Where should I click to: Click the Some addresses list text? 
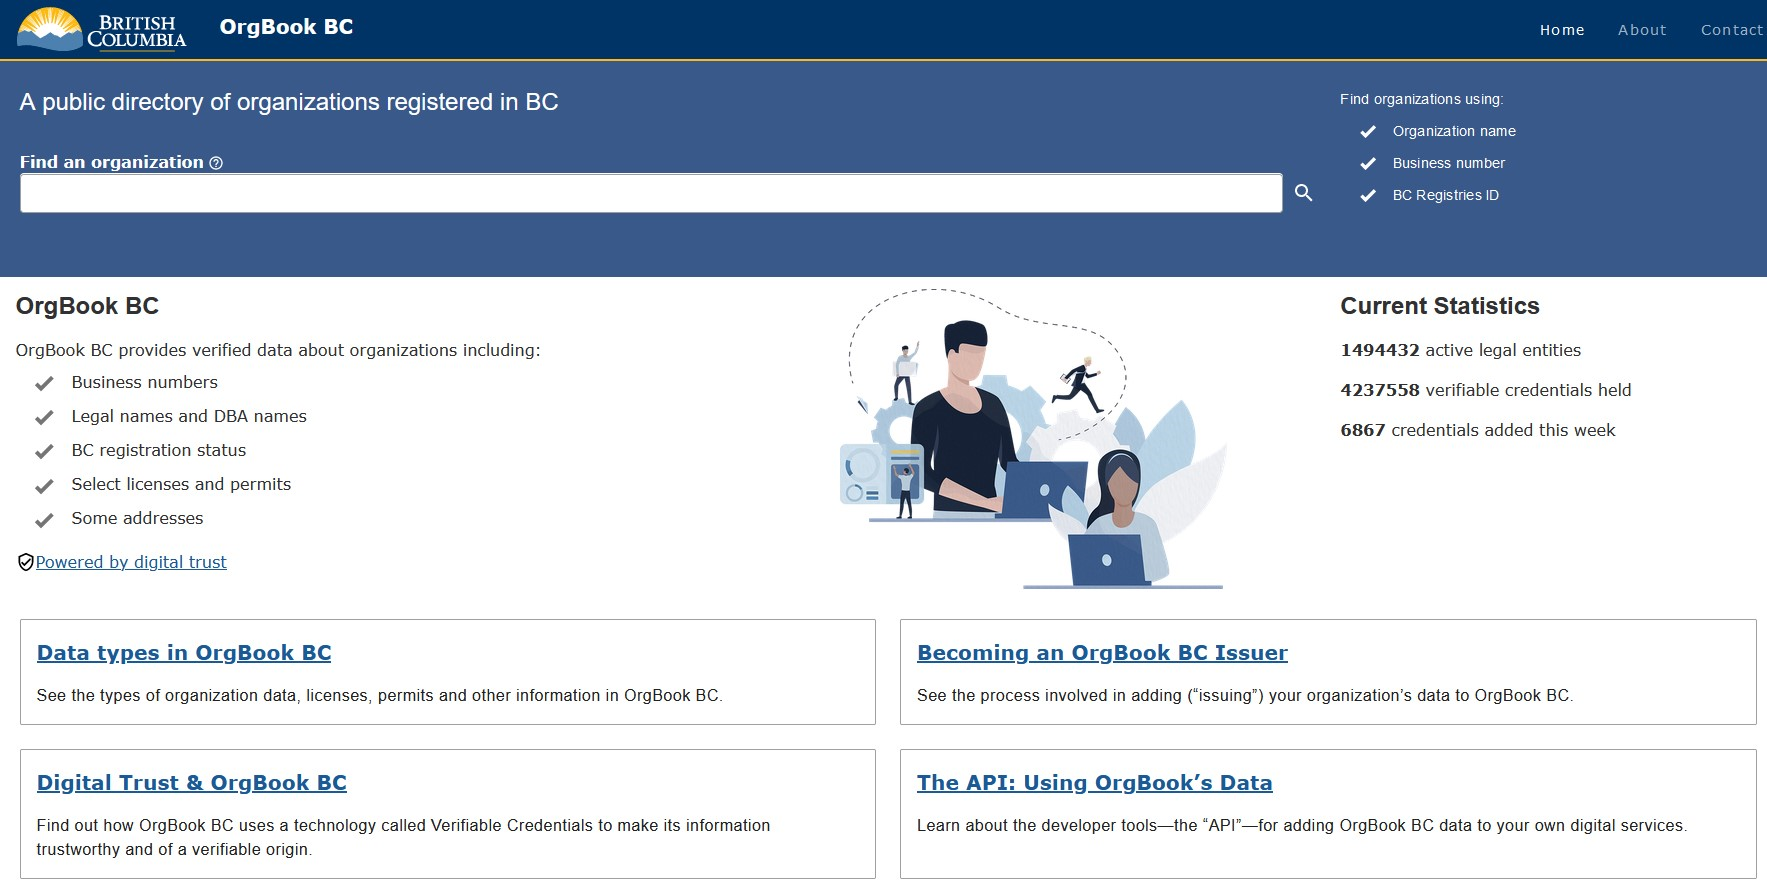[x=137, y=518]
